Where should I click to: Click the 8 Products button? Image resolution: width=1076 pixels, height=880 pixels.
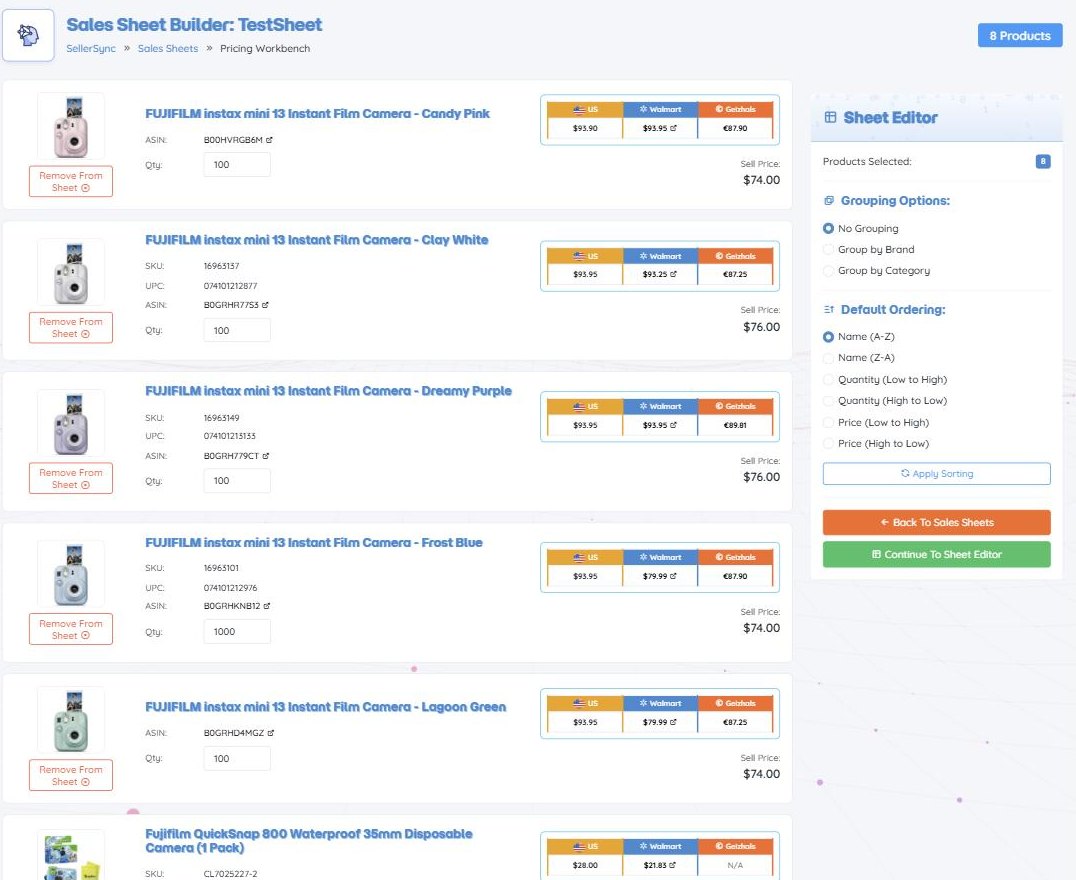click(x=1020, y=36)
